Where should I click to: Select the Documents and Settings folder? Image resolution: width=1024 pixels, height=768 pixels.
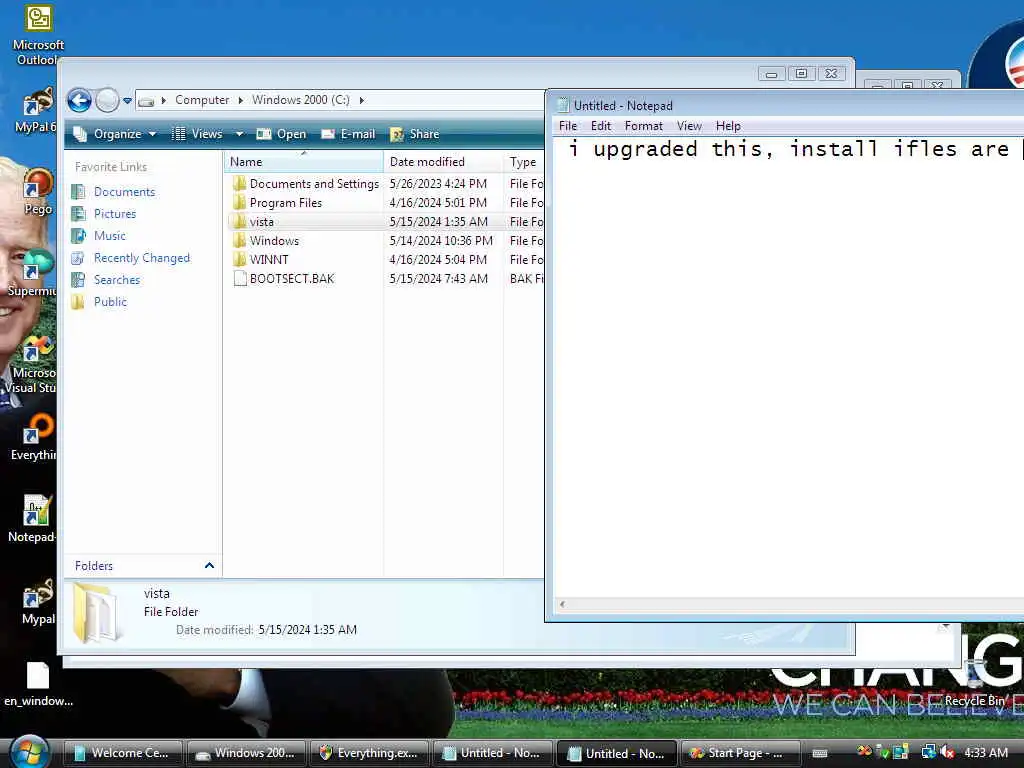pyautogui.click(x=314, y=184)
